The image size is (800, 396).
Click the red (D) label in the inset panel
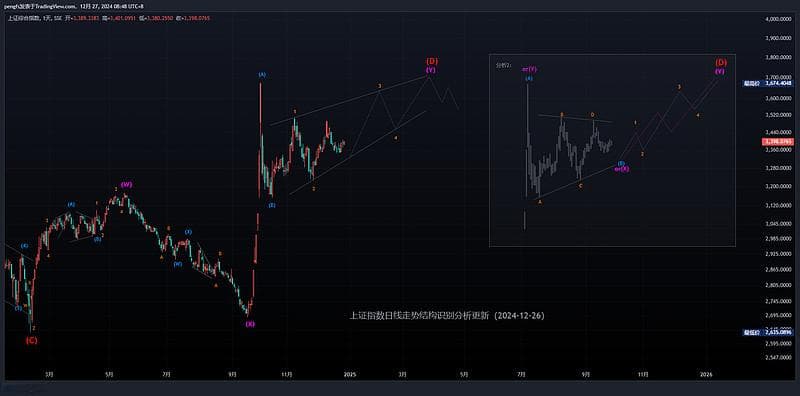(720, 62)
